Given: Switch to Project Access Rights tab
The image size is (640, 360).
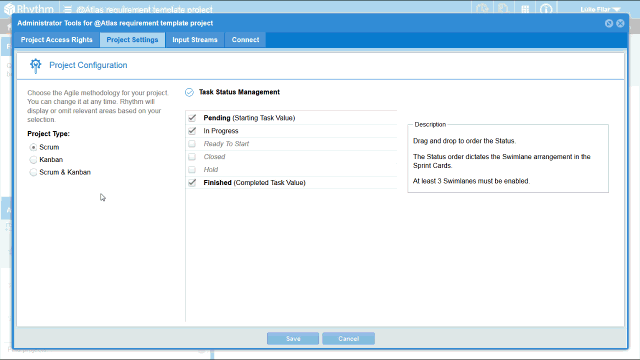Looking at the screenshot, I should 57,40.
